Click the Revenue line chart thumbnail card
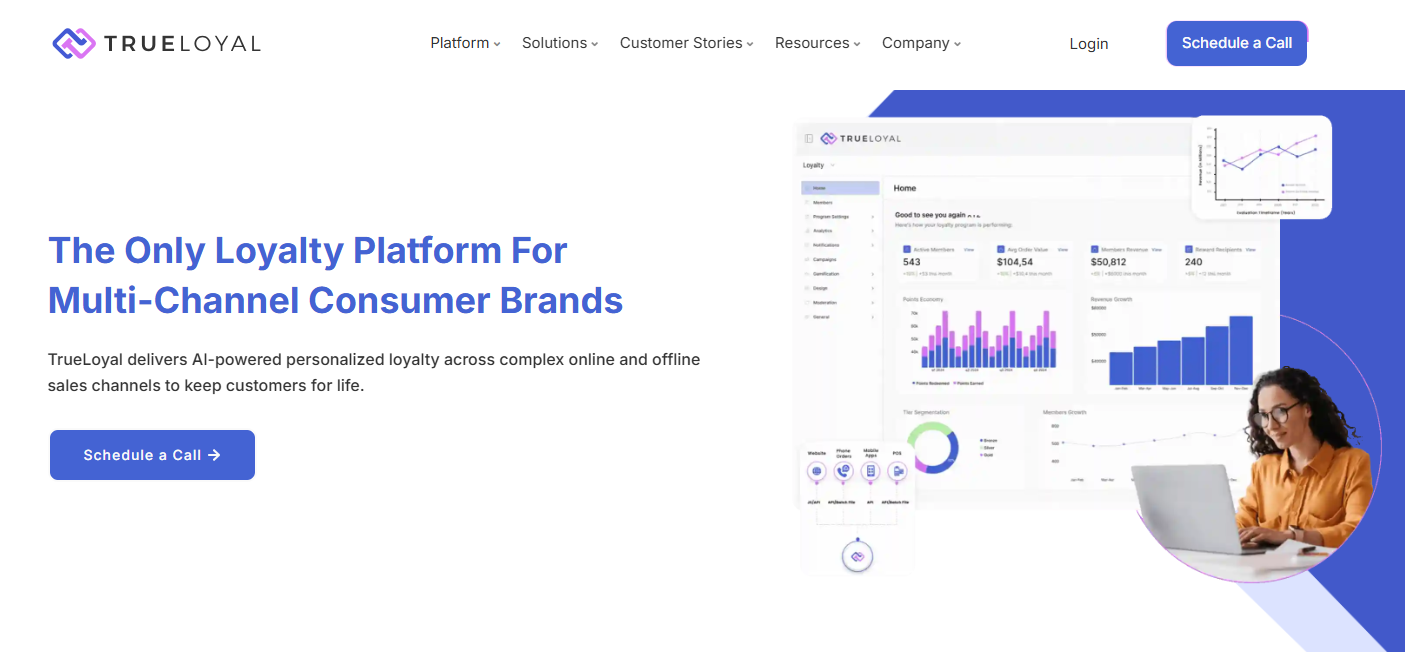Viewport: 1405px width, 668px height. click(1260, 166)
